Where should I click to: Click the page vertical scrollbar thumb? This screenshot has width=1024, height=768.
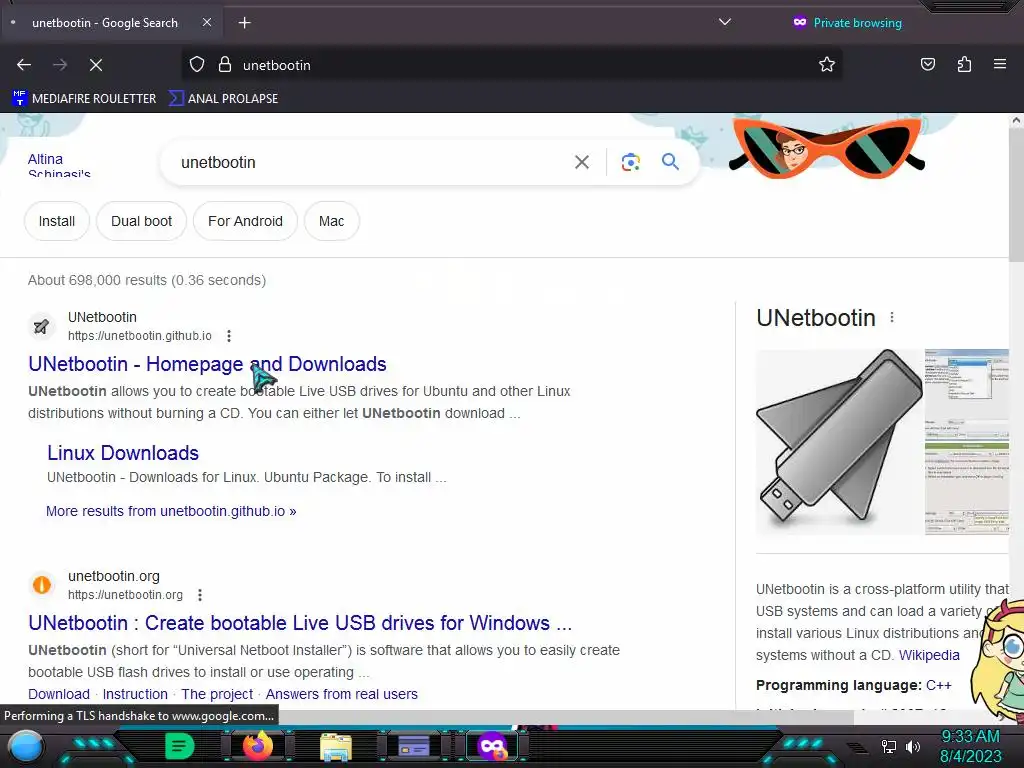(1016, 196)
